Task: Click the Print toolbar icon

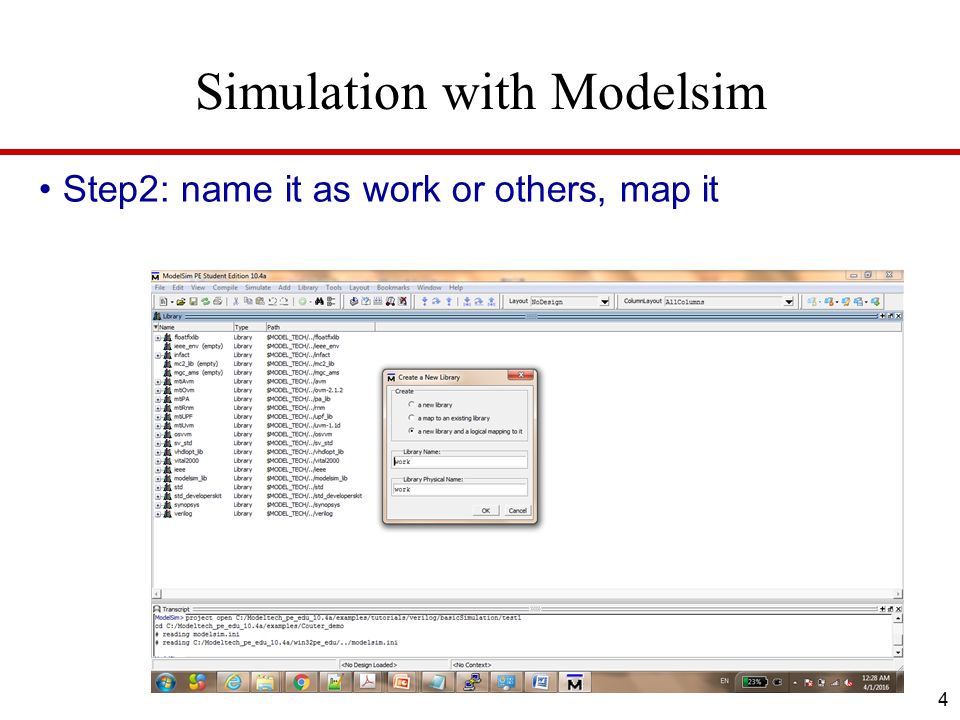Action: (217, 301)
